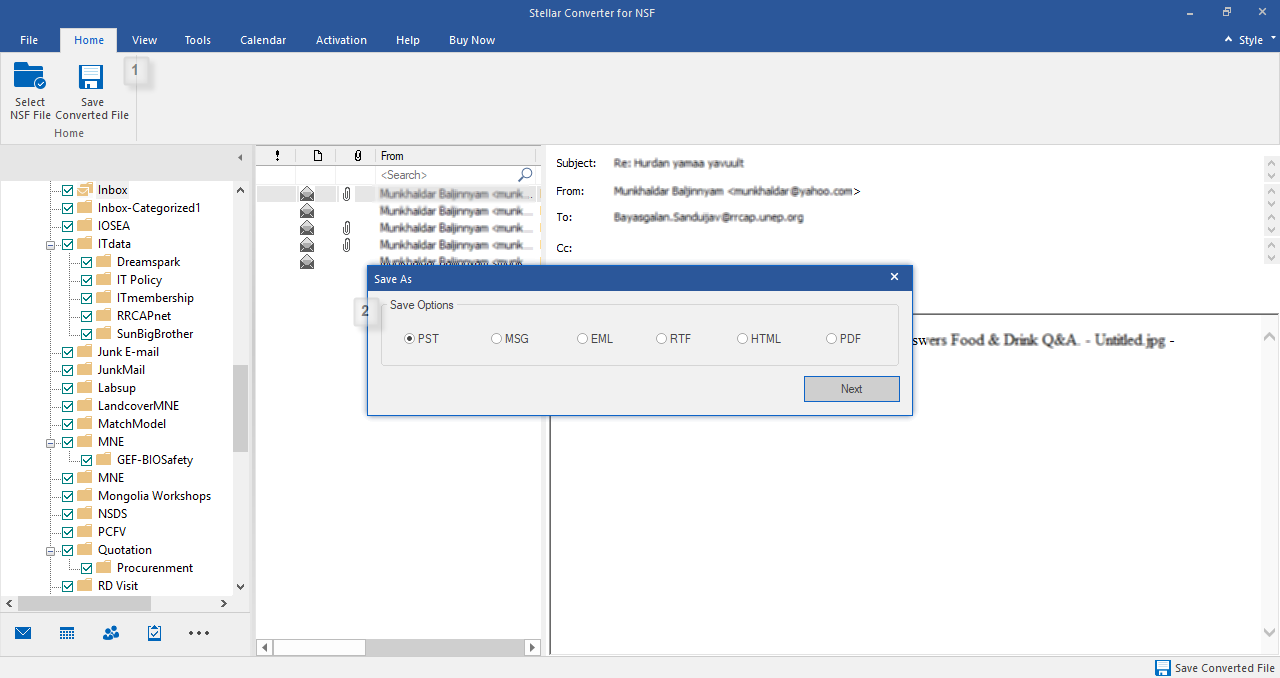This screenshot has width=1280, height=678.
Task: Click the Inbox folder icon
Action: tap(85, 189)
